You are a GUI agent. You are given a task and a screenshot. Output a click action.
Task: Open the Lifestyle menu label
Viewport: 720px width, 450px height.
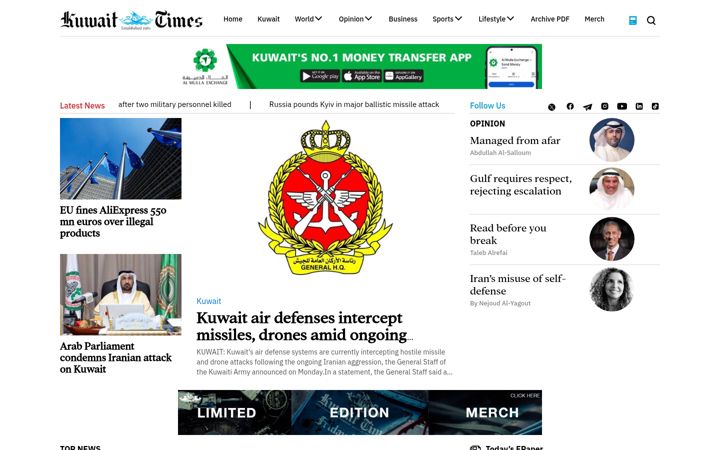coord(492,19)
